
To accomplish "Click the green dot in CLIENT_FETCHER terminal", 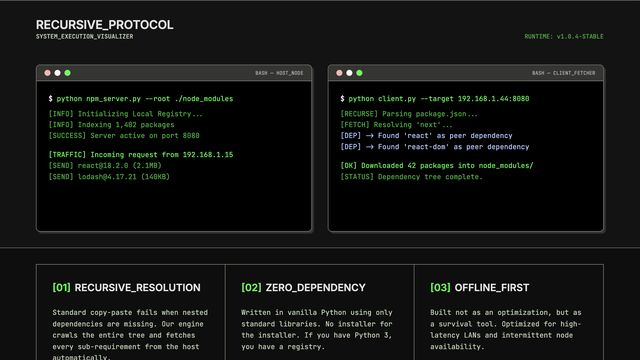I will coord(359,73).
